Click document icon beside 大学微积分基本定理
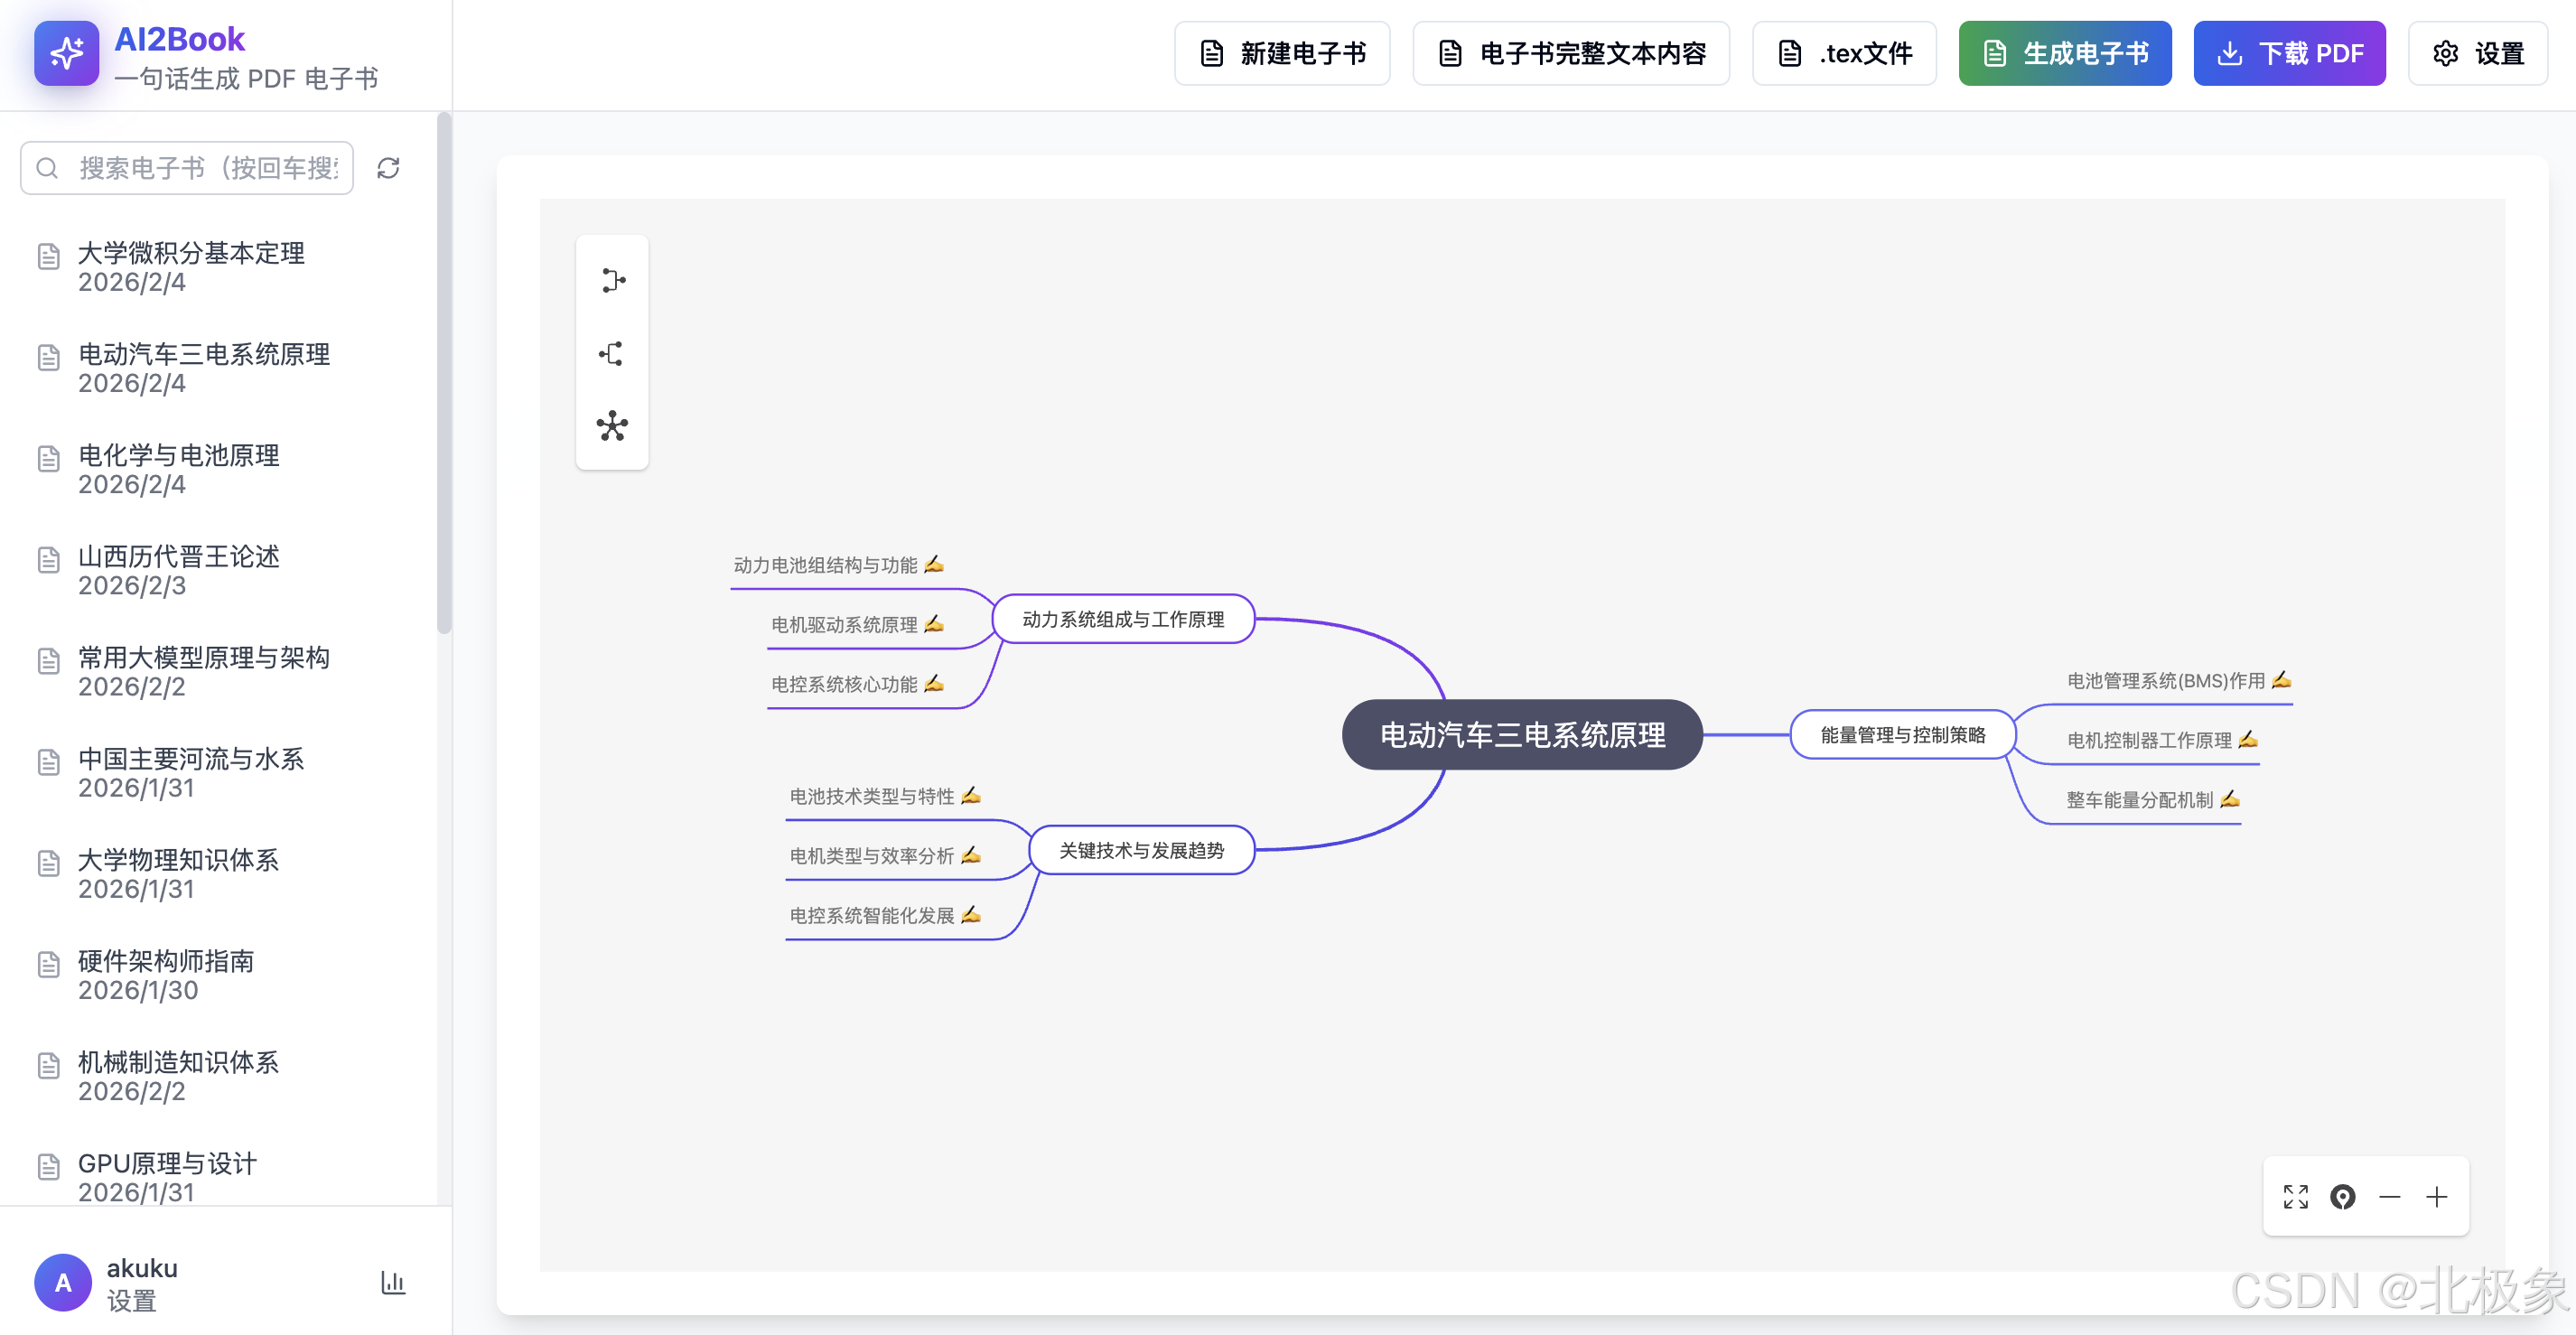 coord(49,257)
